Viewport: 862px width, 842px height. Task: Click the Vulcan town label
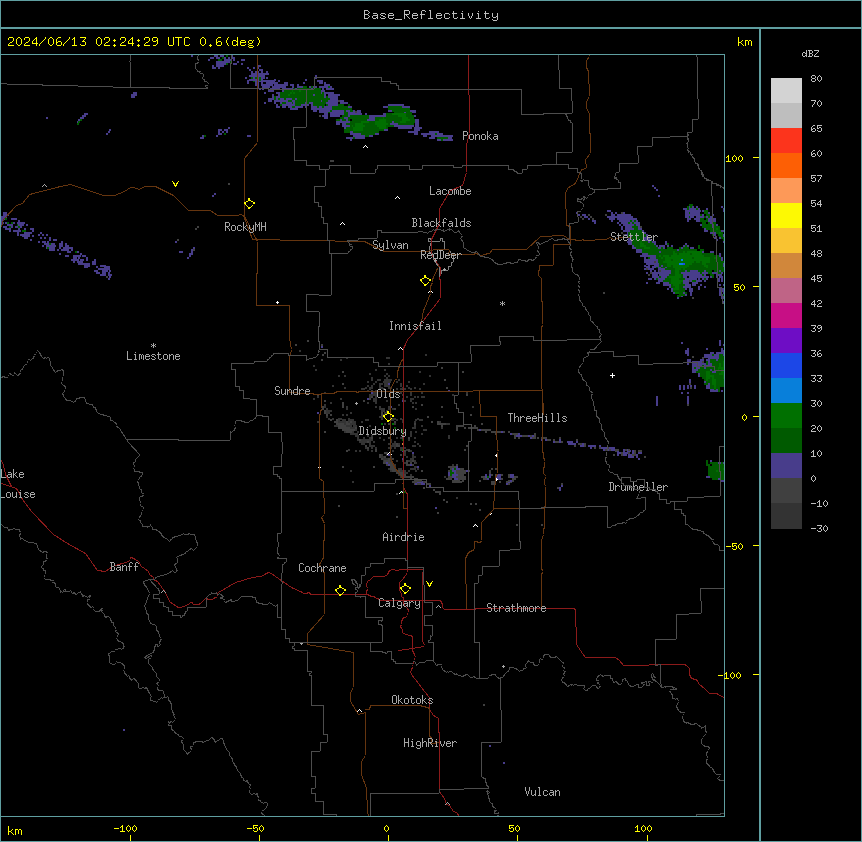tap(542, 792)
